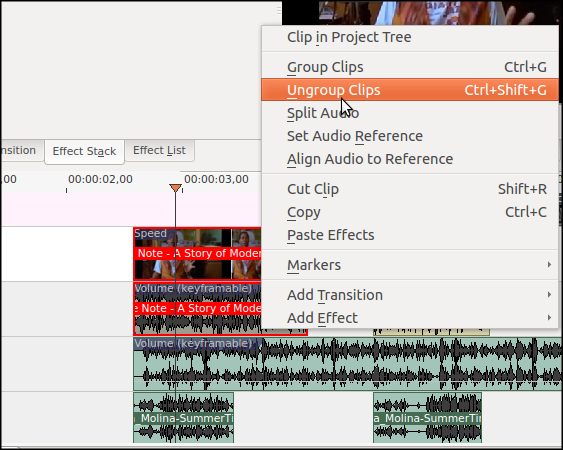Choose Set Audio Reference
This screenshot has width=563, height=450.
tap(410, 136)
